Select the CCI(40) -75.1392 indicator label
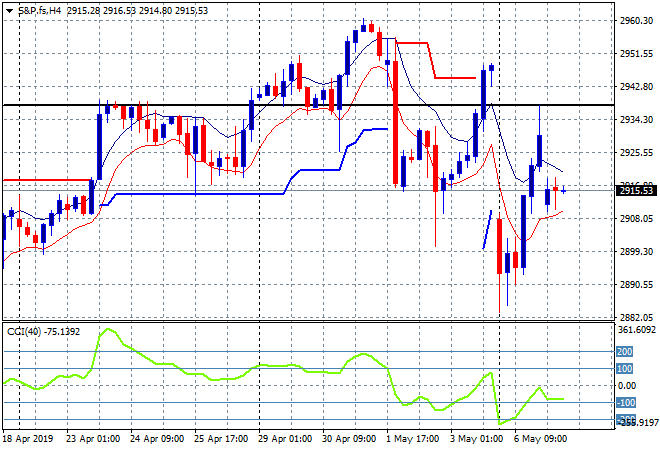 (43, 332)
